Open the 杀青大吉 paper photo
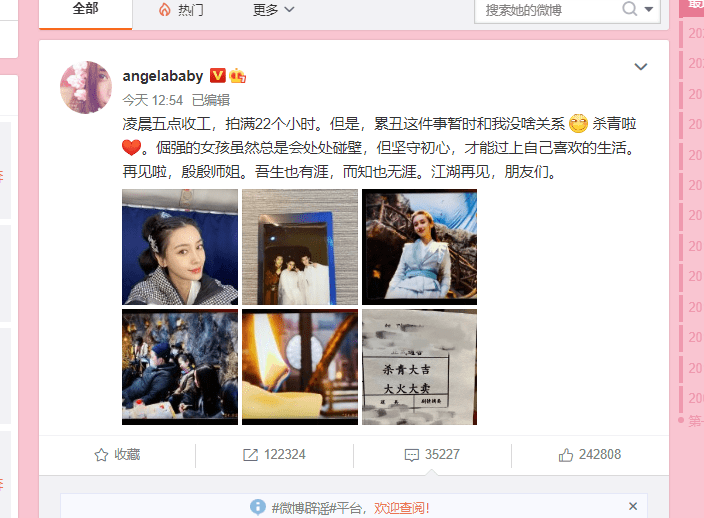The width and height of the screenshot is (704, 518). point(419,367)
